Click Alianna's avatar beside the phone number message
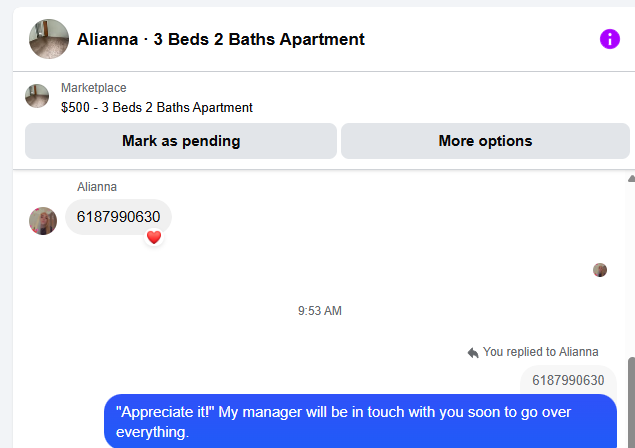Image resolution: width=635 pixels, height=448 pixels. click(43, 221)
